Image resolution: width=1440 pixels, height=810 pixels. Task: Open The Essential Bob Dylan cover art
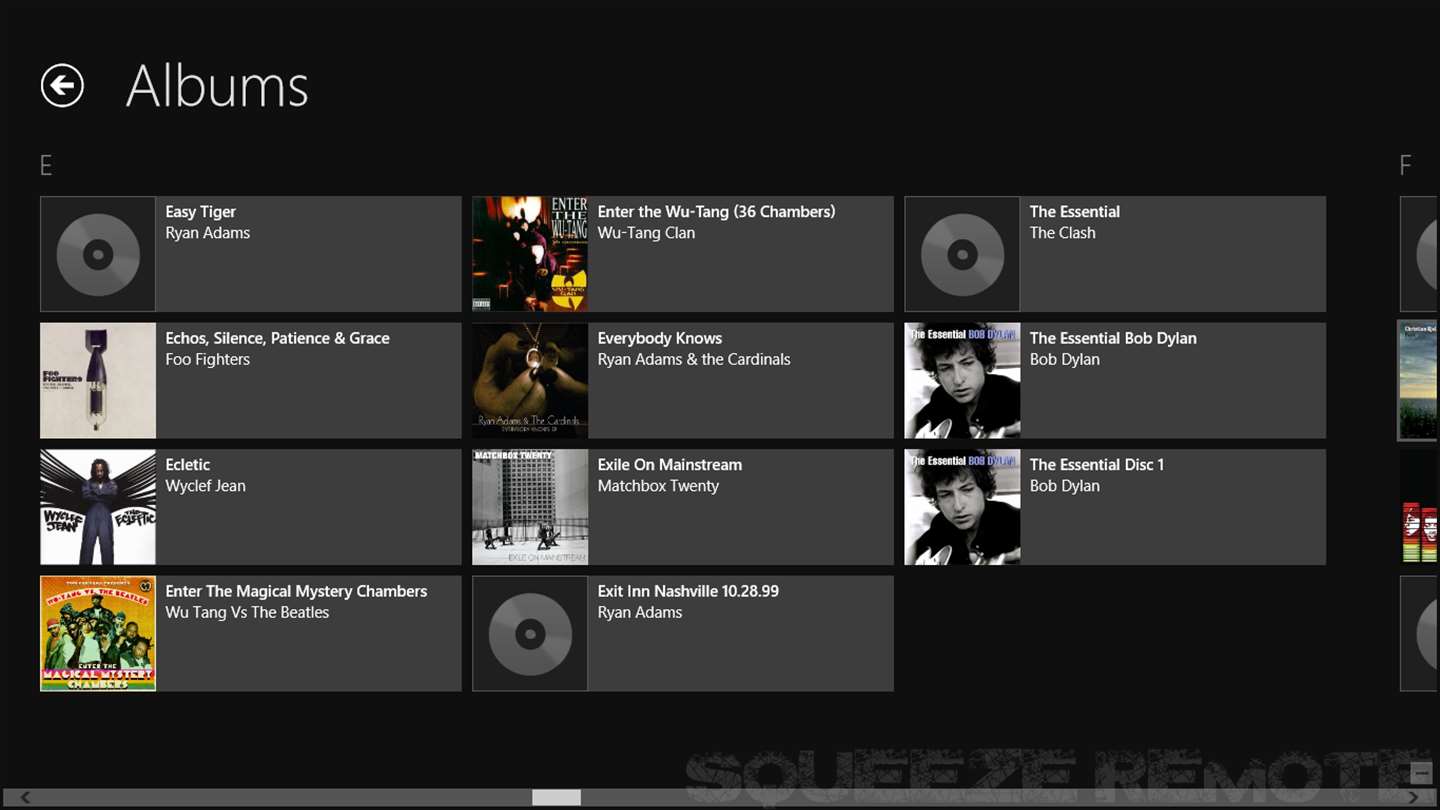[962, 380]
